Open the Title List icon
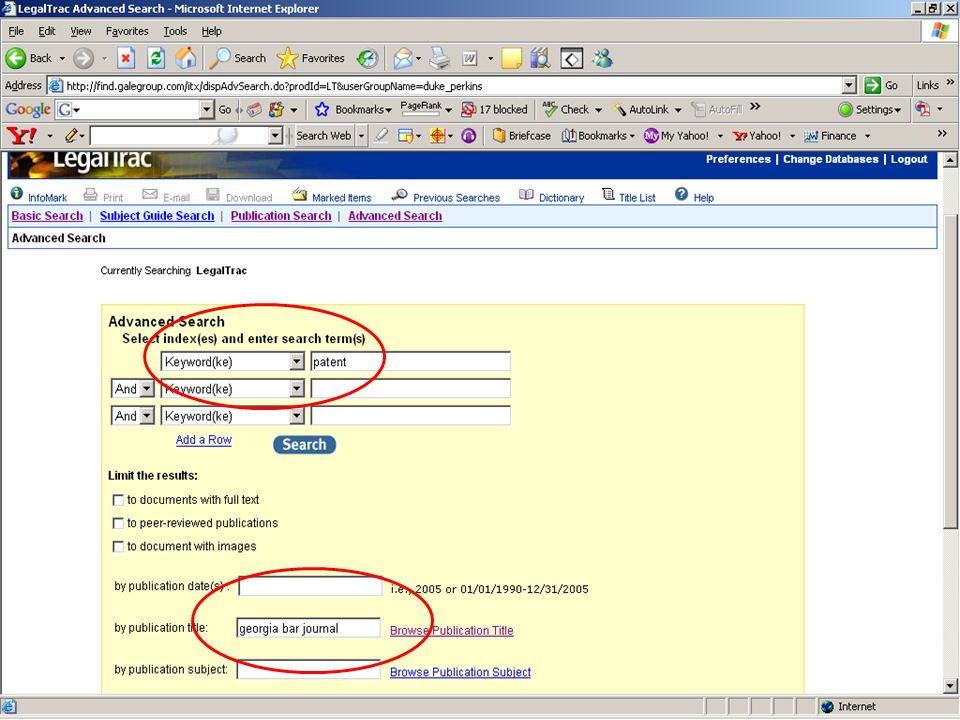 (x=608, y=195)
